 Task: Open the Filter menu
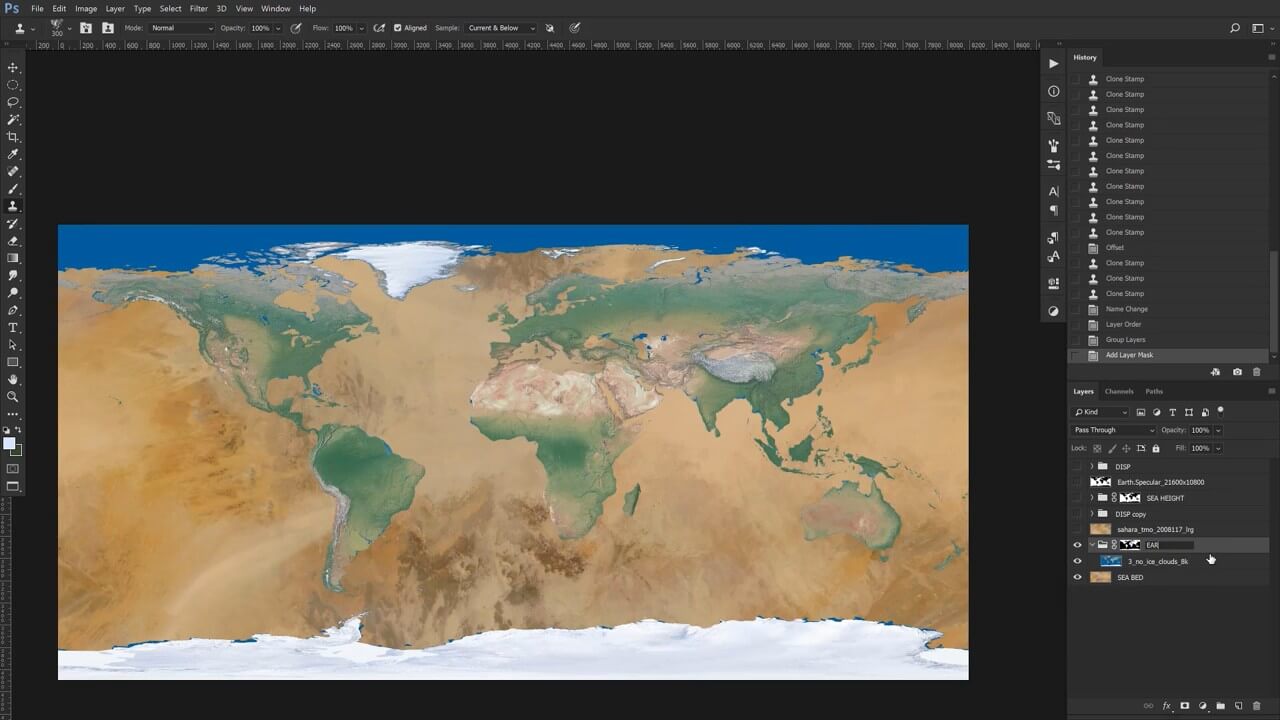pos(199,8)
